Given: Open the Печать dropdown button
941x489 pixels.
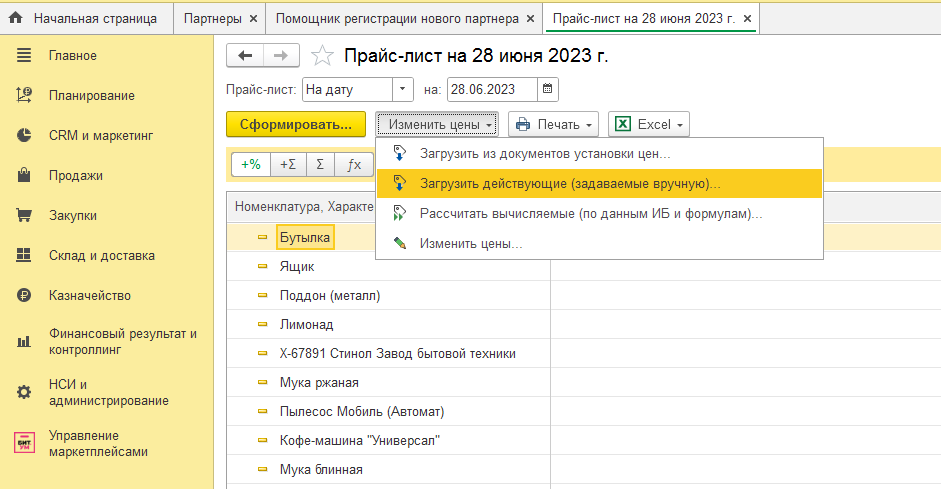Looking at the screenshot, I should [553, 125].
